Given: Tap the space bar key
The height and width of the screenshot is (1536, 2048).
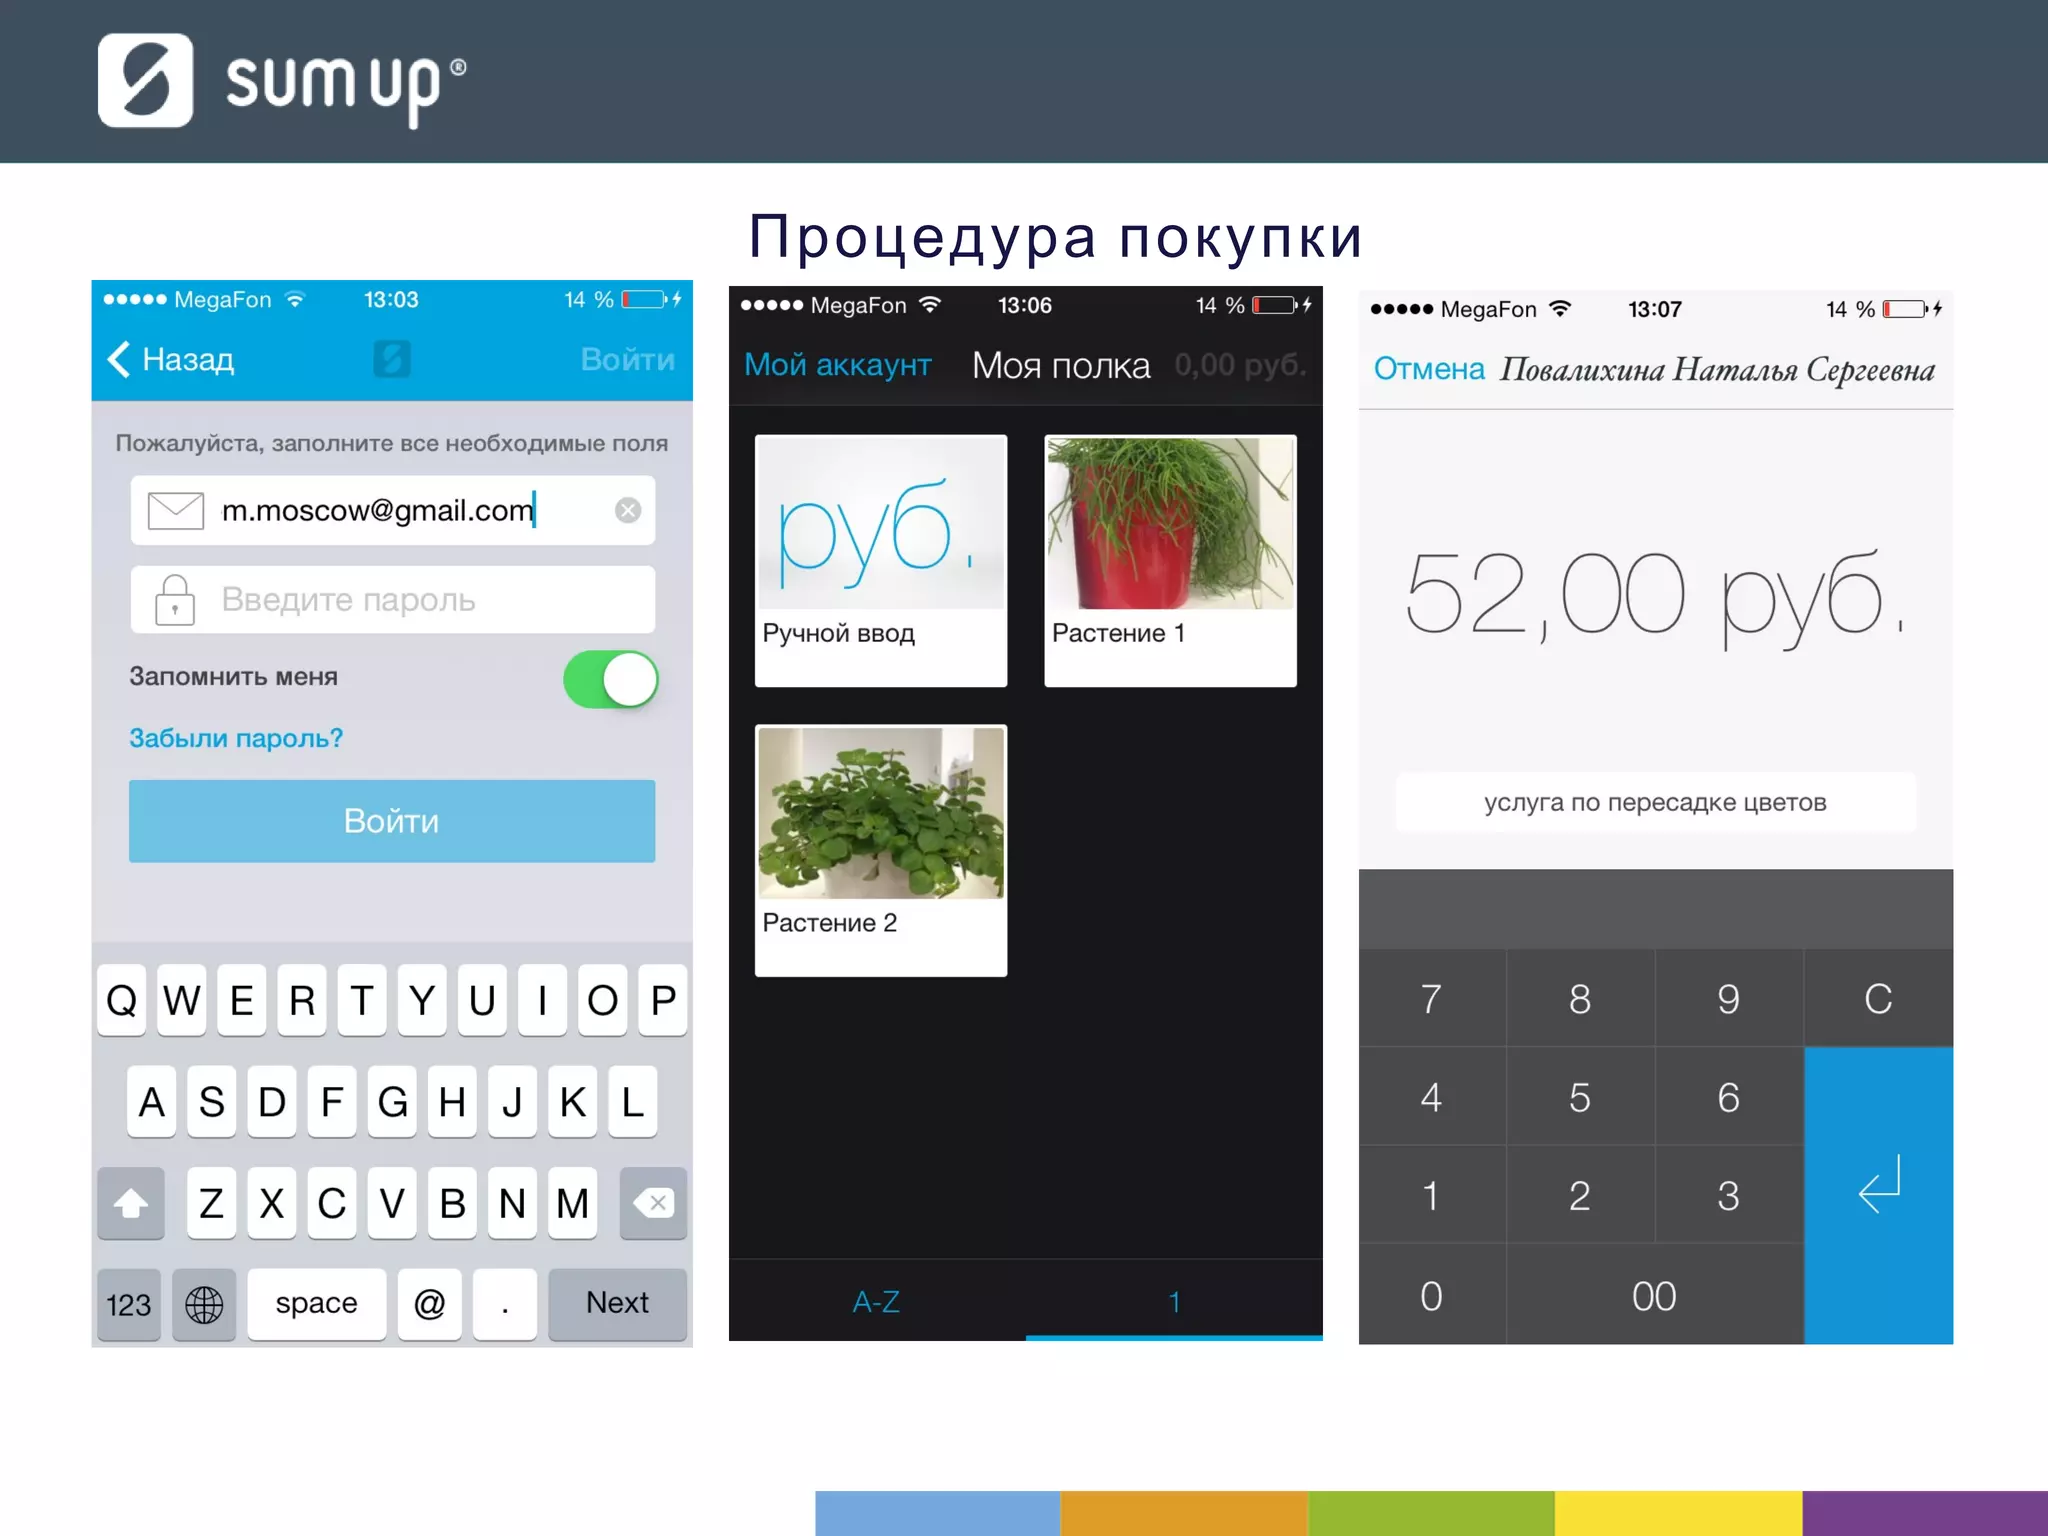Looking at the screenshot, I should coord(316,1304).
